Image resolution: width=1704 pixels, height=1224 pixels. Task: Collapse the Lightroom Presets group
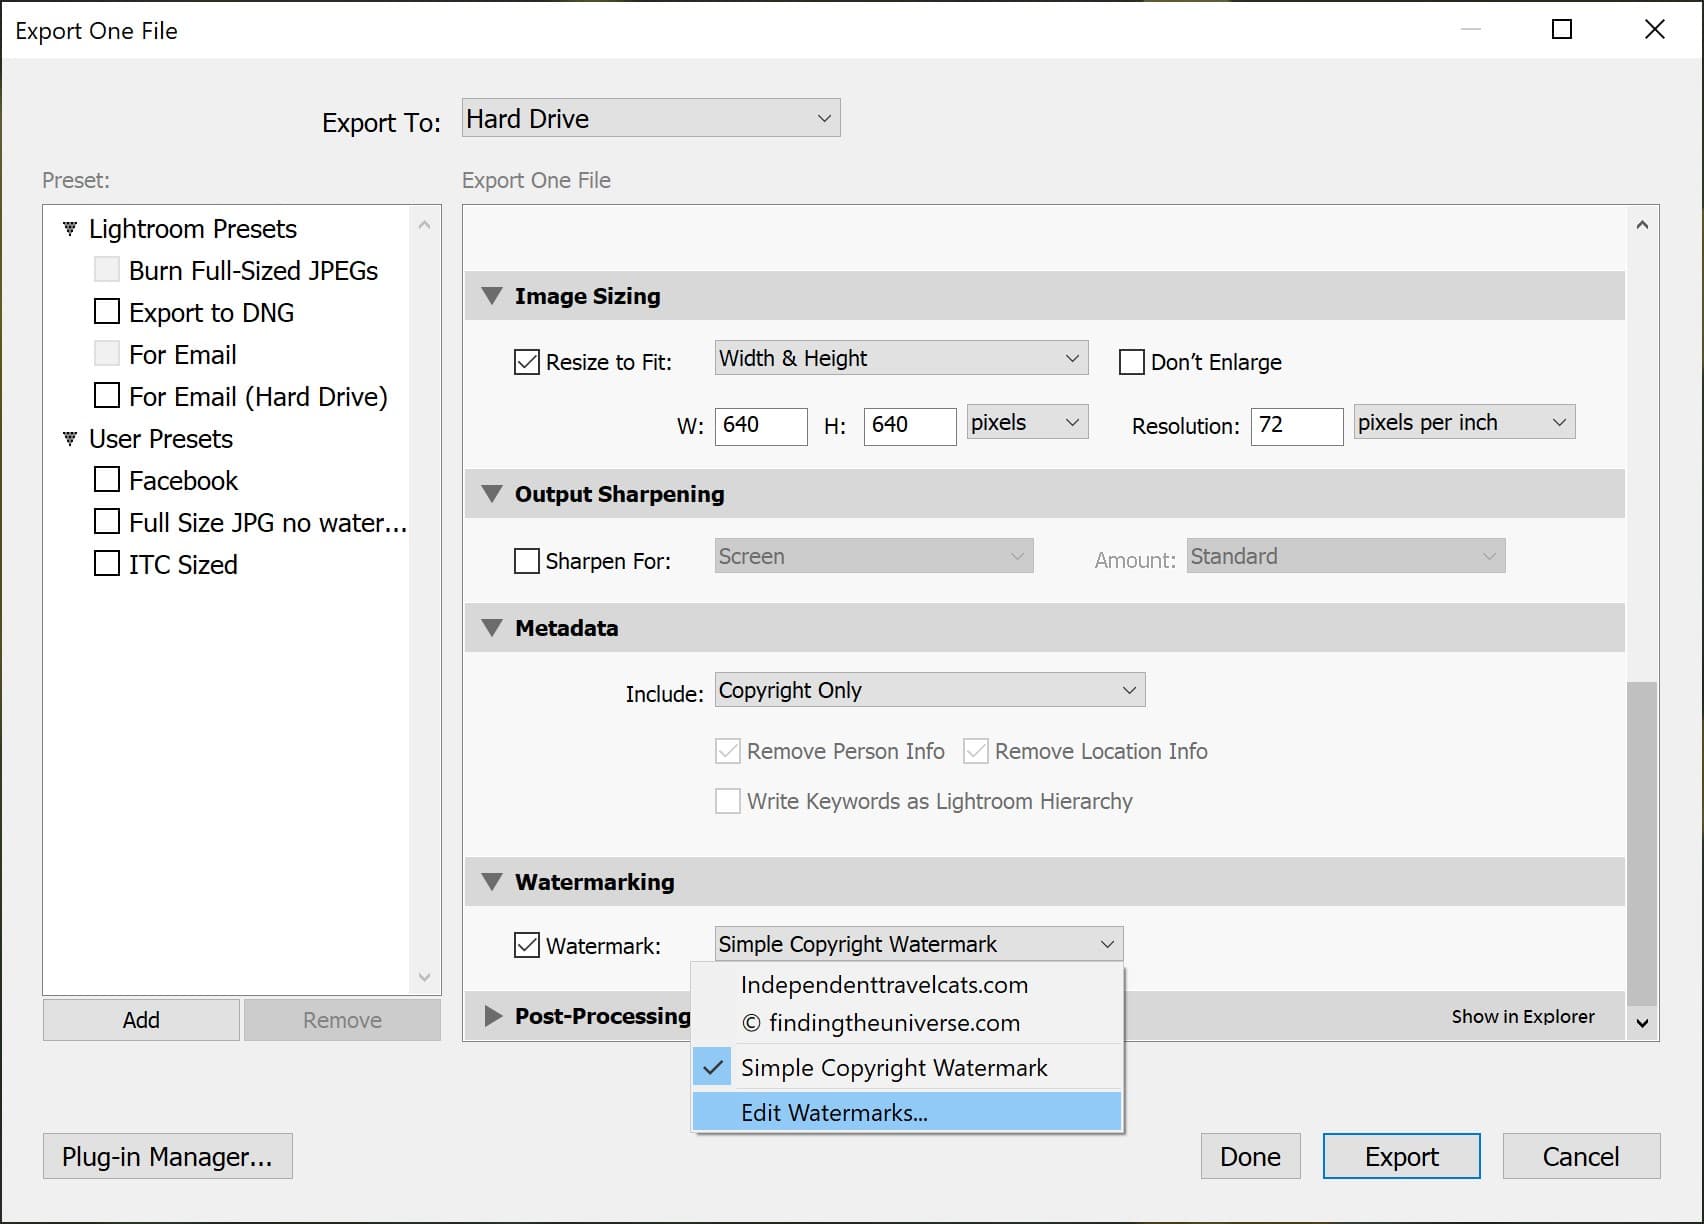[68, 228]
